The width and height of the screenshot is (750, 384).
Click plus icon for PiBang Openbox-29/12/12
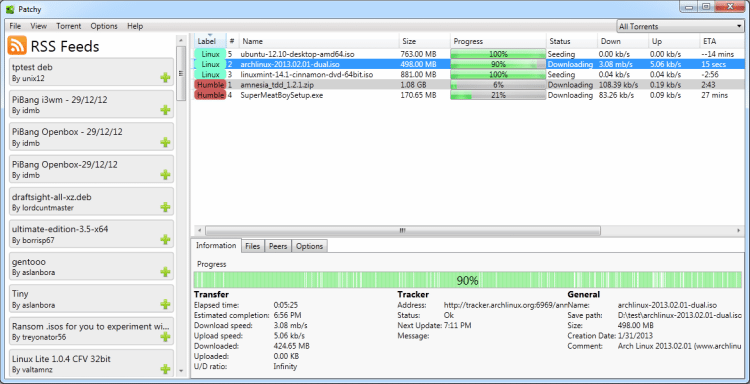pos(165,175)
